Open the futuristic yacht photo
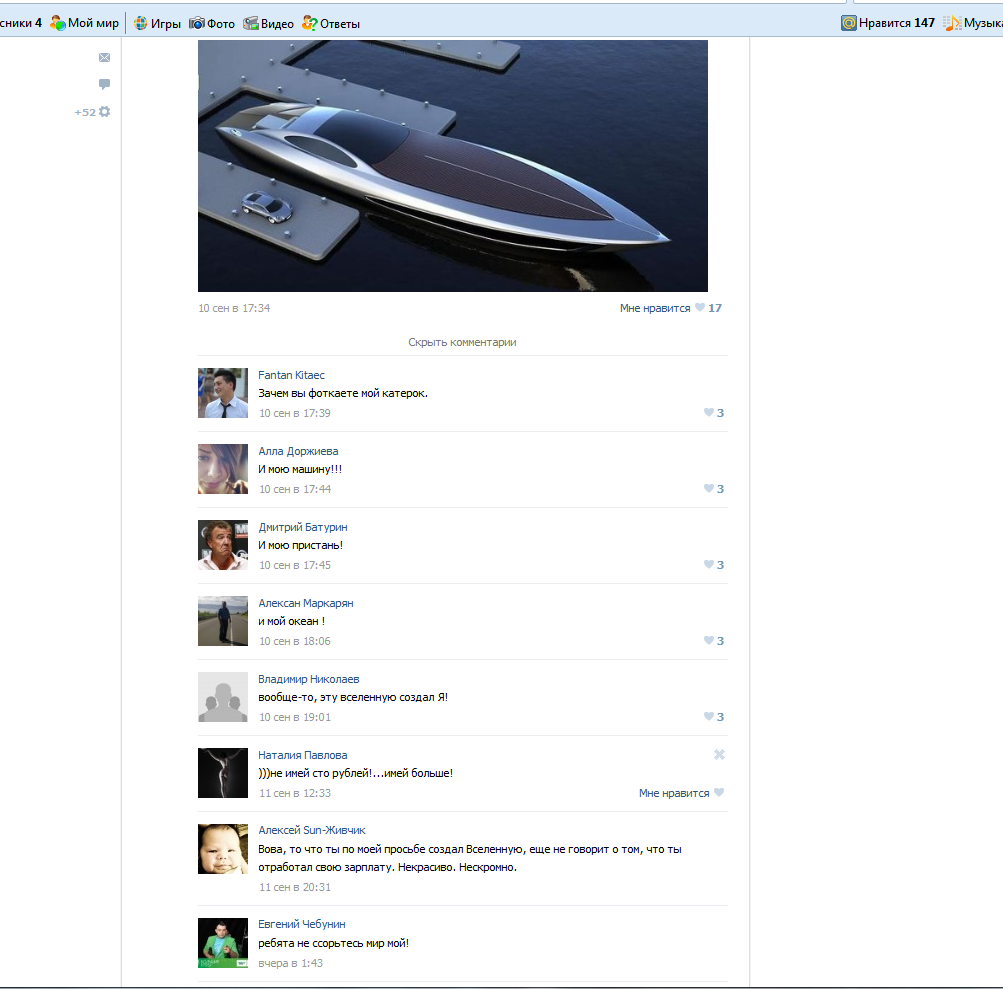Image resolution: width=1003 pixels, height=989 pixels. [x=452, y=166]
